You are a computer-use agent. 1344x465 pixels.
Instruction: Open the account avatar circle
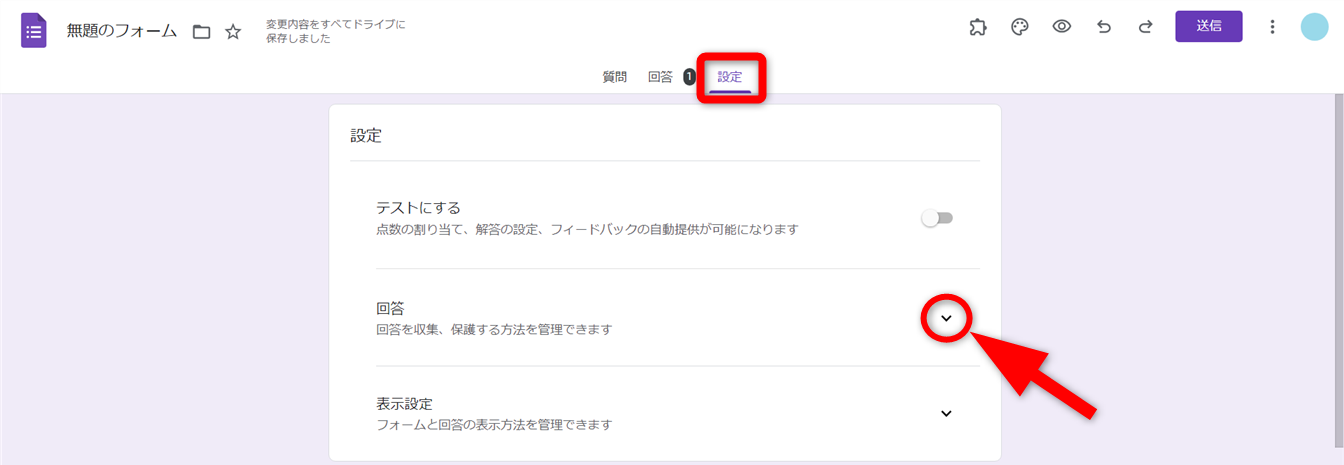1314,27
